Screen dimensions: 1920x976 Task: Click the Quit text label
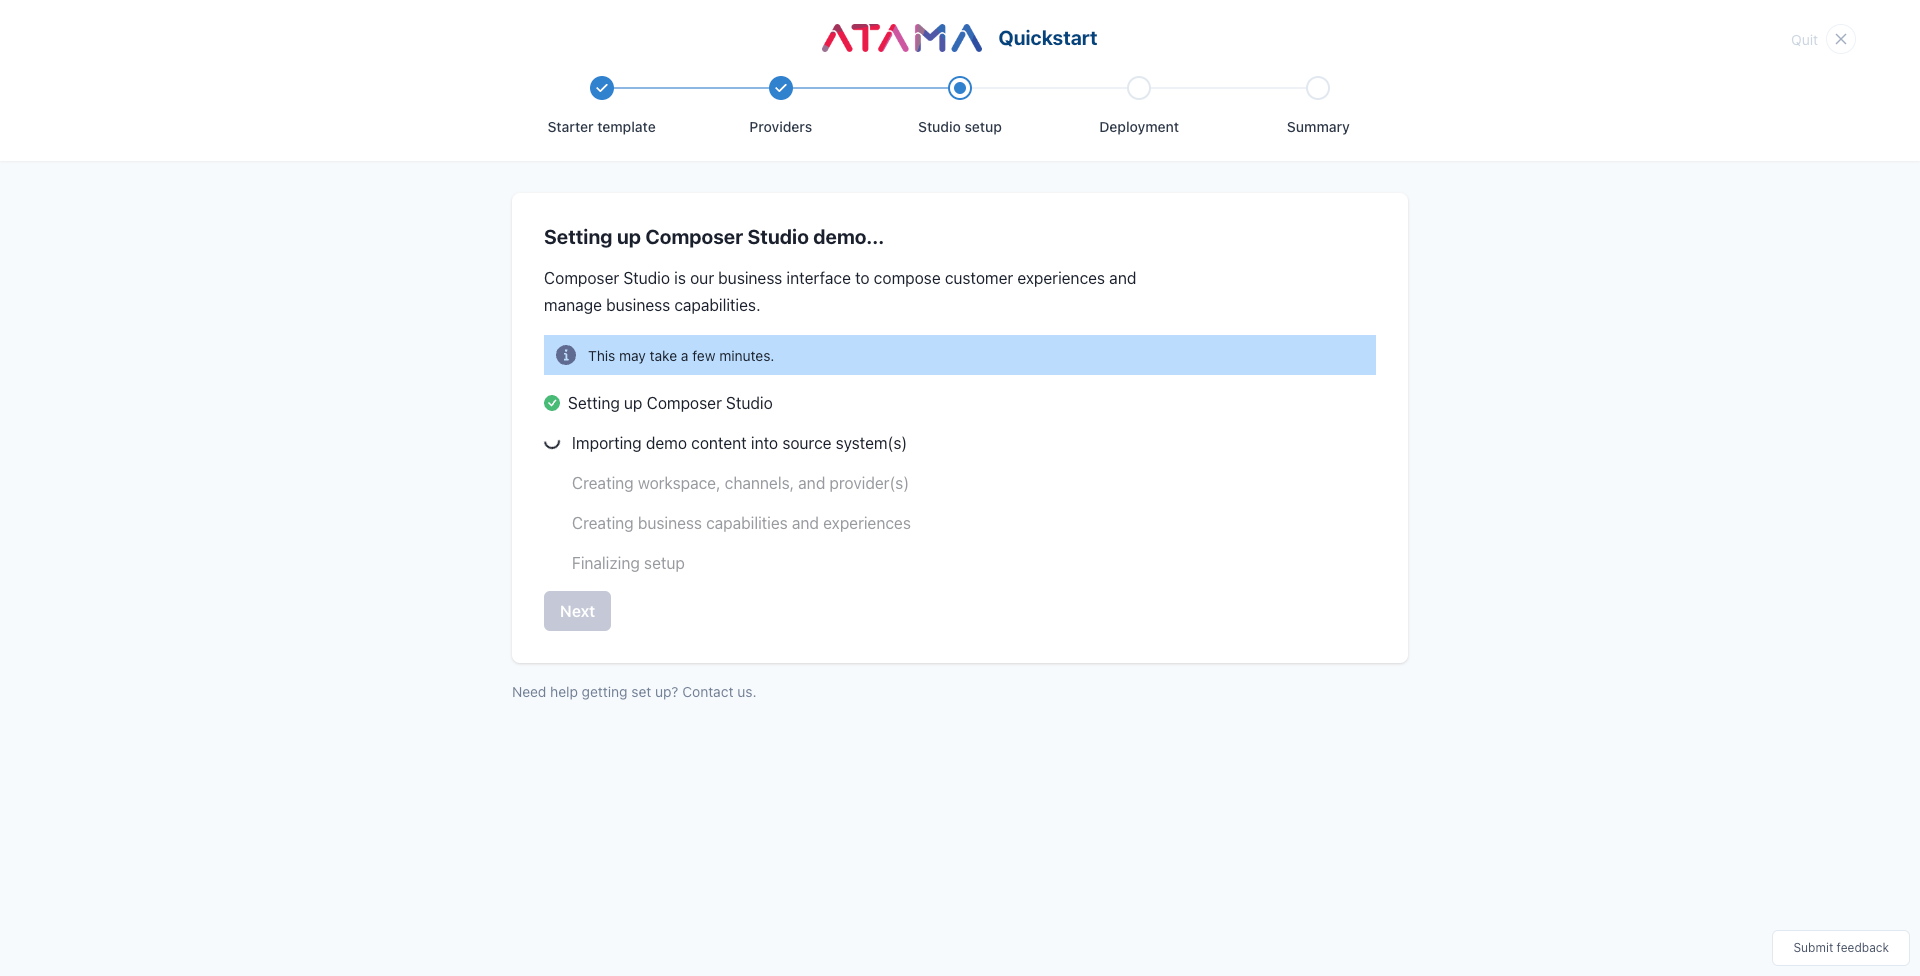[1804, 40]
